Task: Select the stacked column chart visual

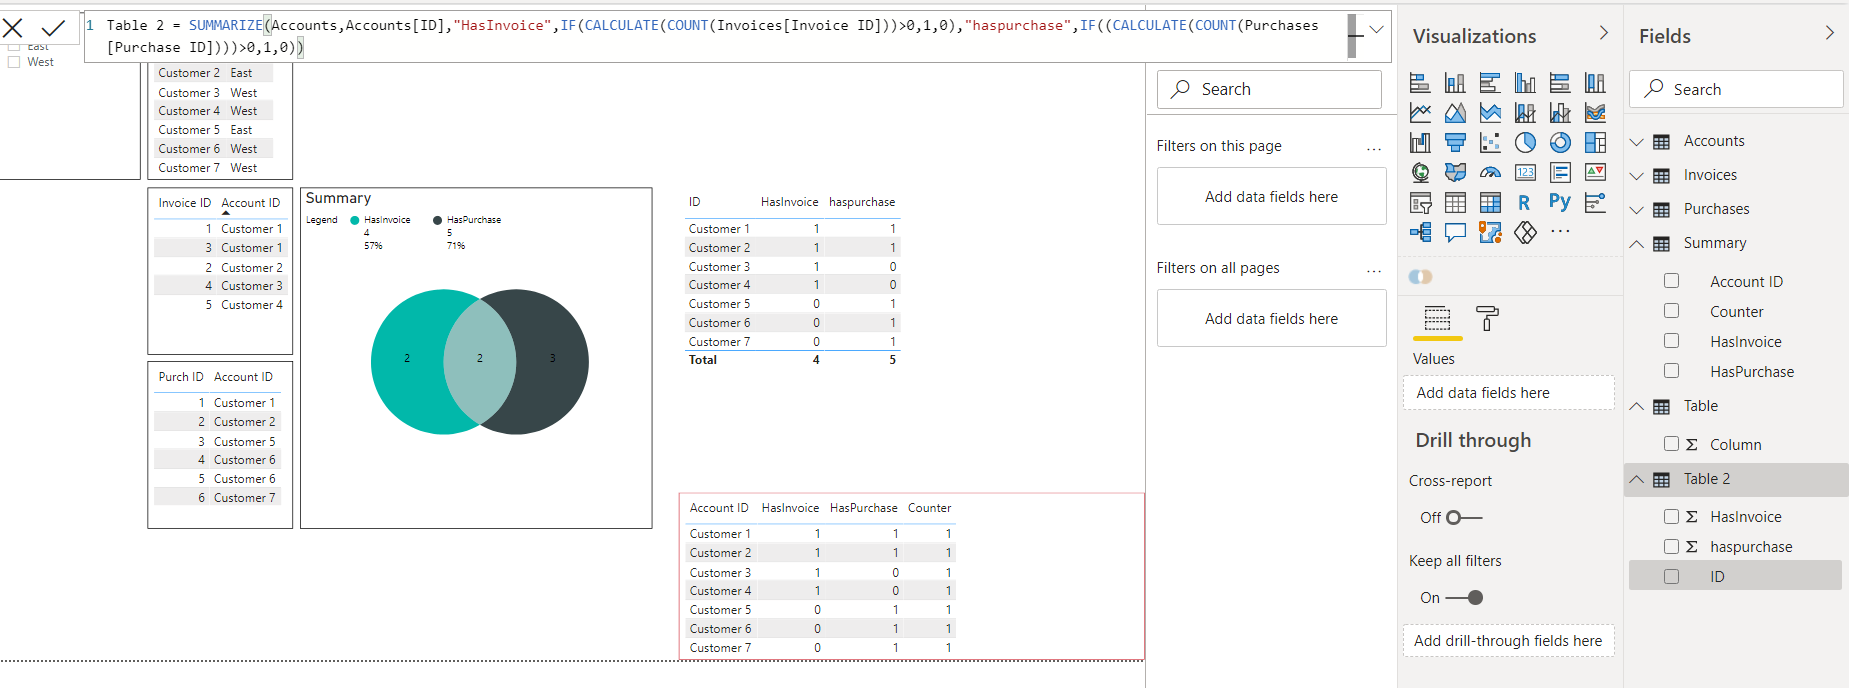Action: [1455, 83]
